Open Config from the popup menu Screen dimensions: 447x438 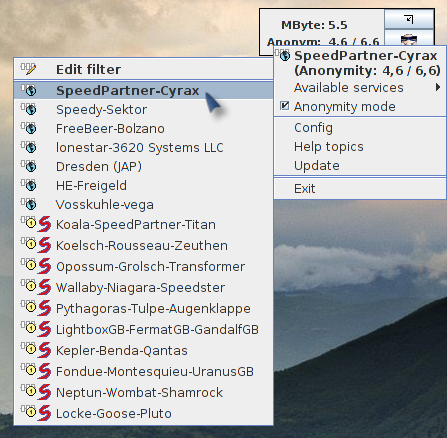pos(360,128)
